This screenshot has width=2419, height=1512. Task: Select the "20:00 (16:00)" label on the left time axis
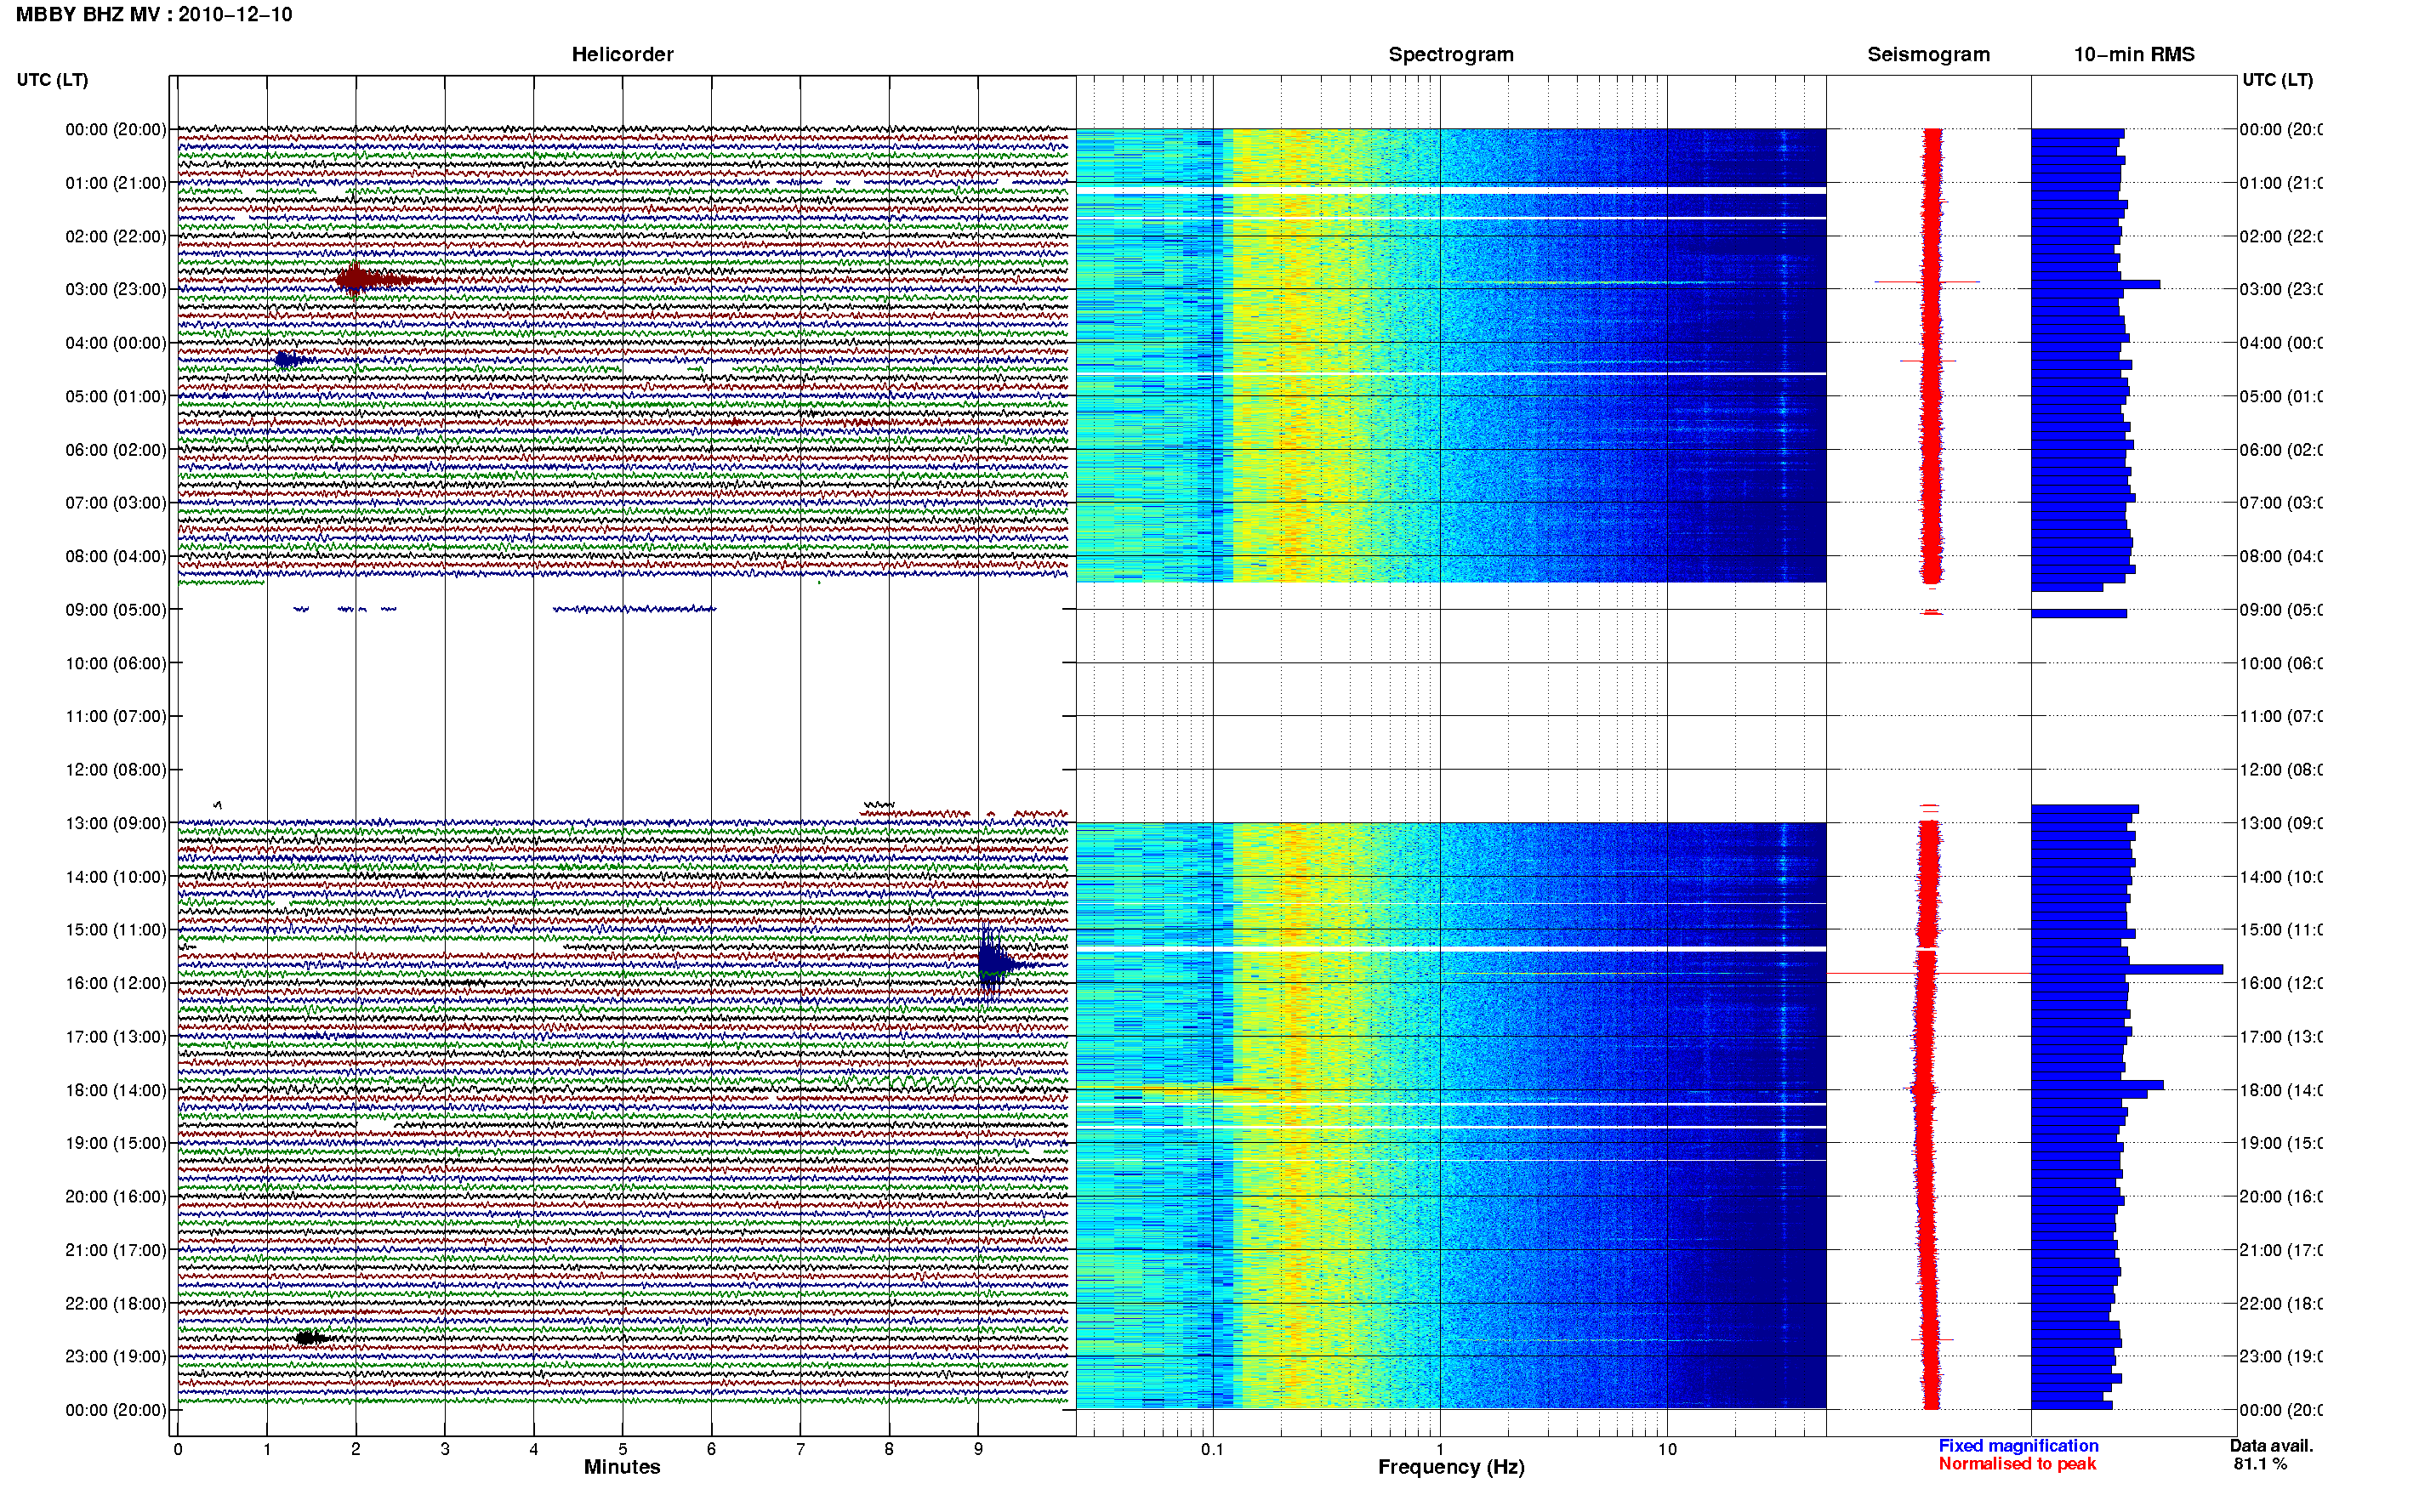pyautogui.click(x=116, y=1196)
